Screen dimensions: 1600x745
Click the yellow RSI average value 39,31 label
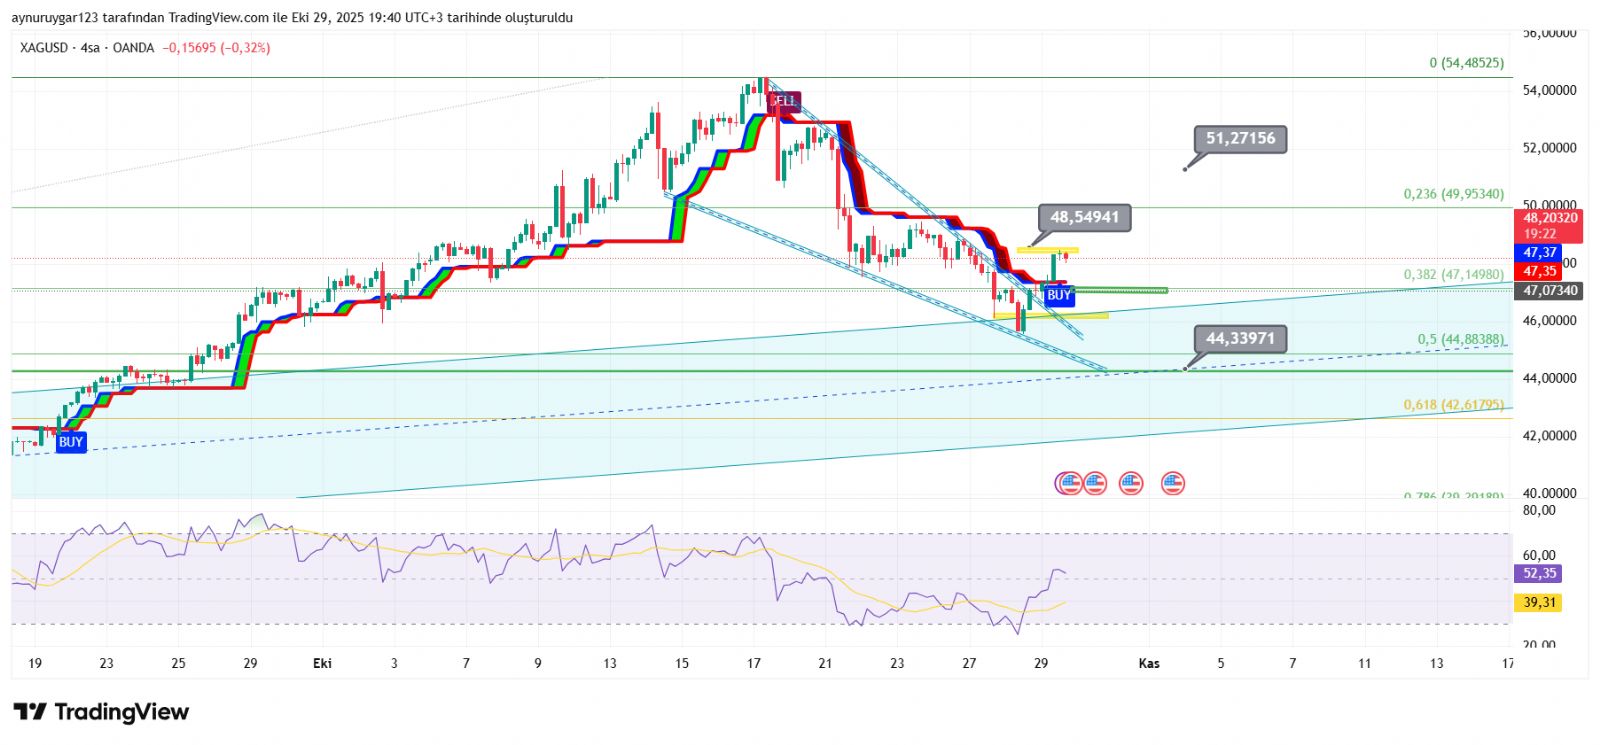pos(1540,603)
